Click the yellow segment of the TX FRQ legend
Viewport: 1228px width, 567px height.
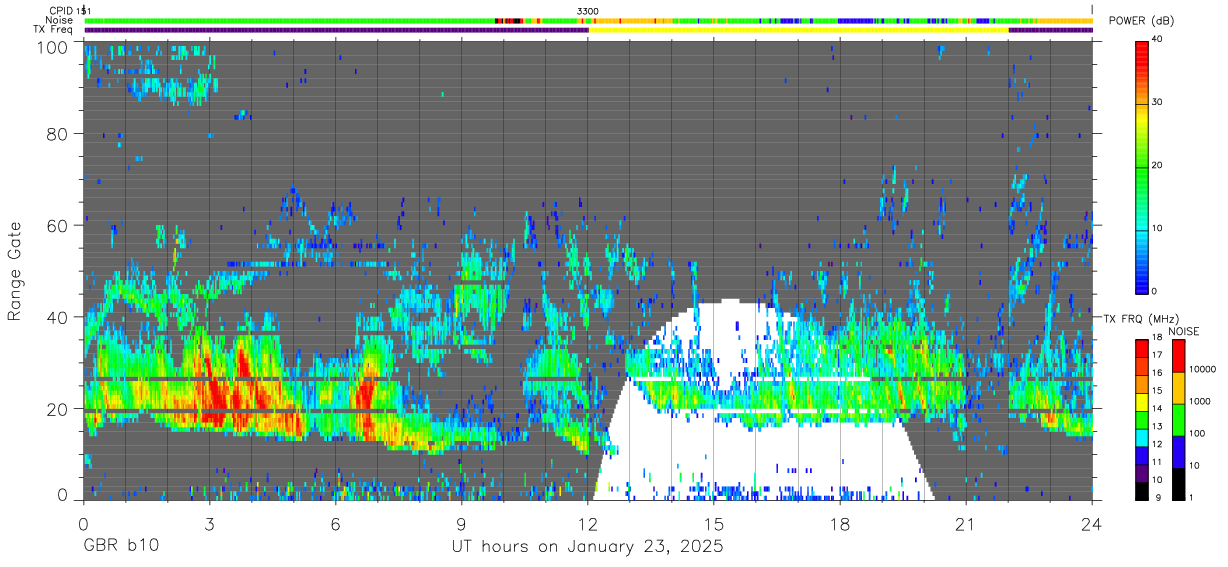pos(1141,402)
